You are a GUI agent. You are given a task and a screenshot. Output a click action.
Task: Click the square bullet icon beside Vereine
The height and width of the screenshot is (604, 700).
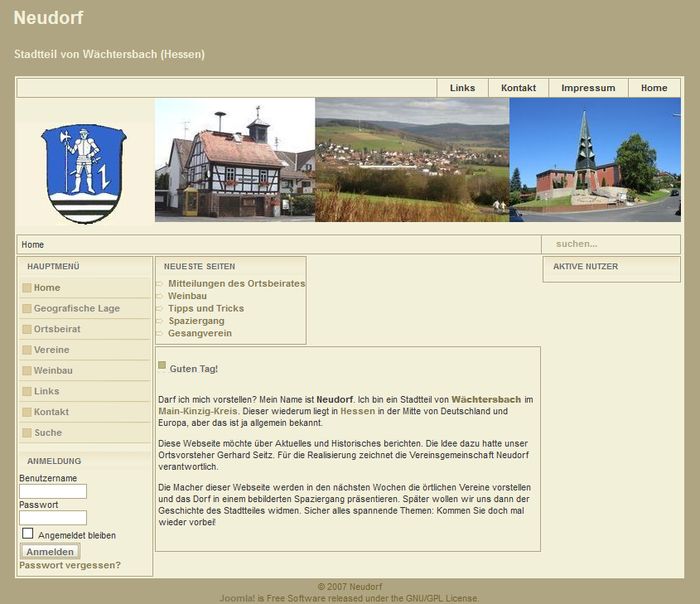[x=27, y=350]
